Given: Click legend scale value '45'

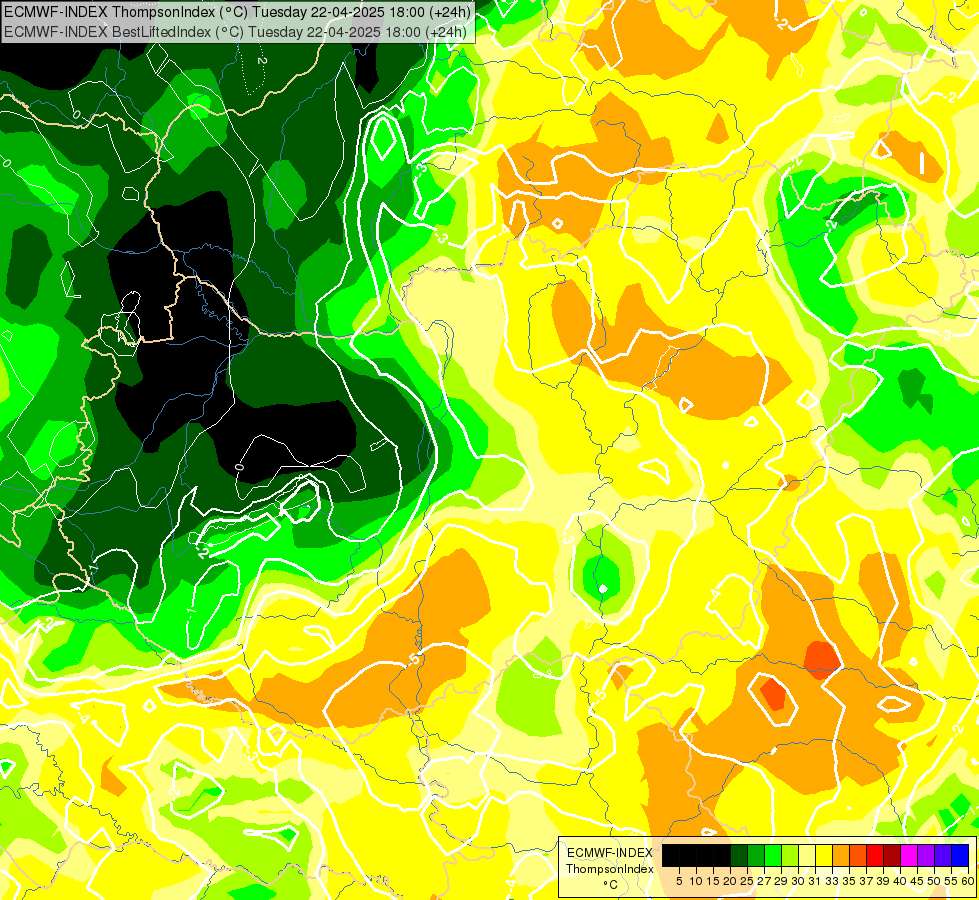Looking at the screenshot, I should (x=917, y=881).
